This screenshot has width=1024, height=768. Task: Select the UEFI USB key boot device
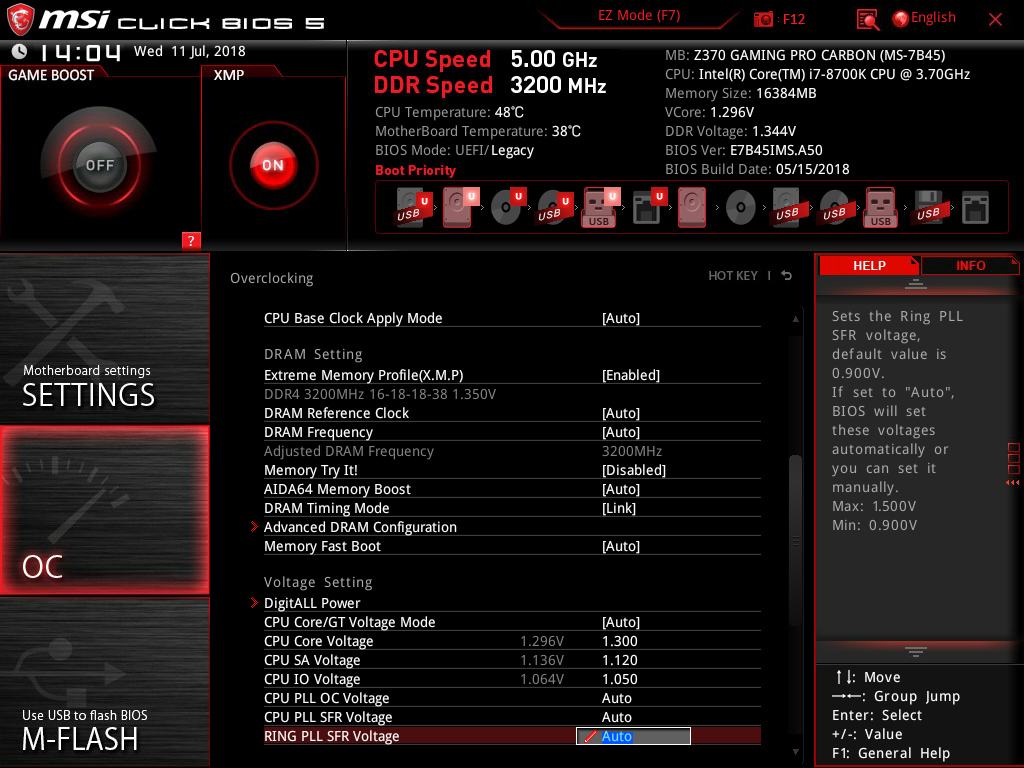point(601,208)
